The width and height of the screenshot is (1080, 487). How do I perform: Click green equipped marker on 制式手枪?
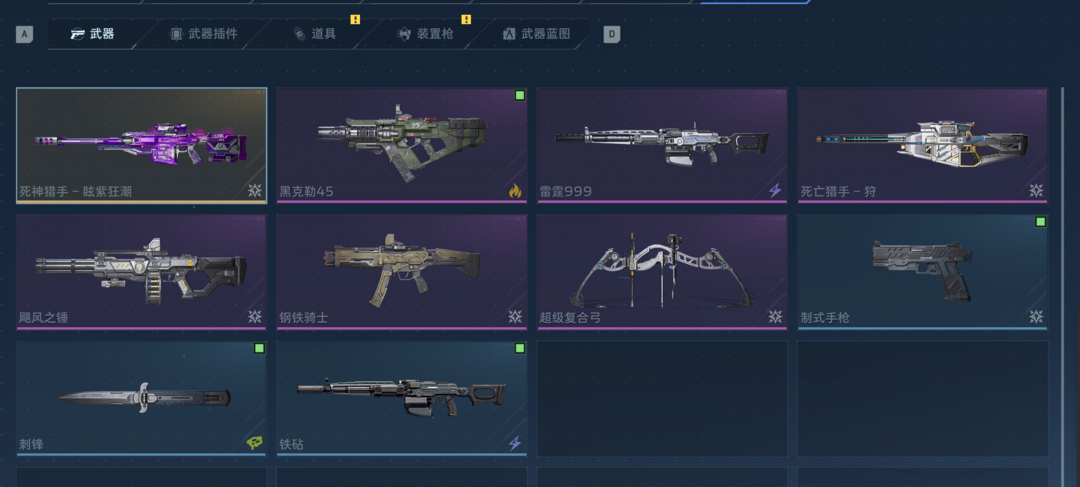1041,222
